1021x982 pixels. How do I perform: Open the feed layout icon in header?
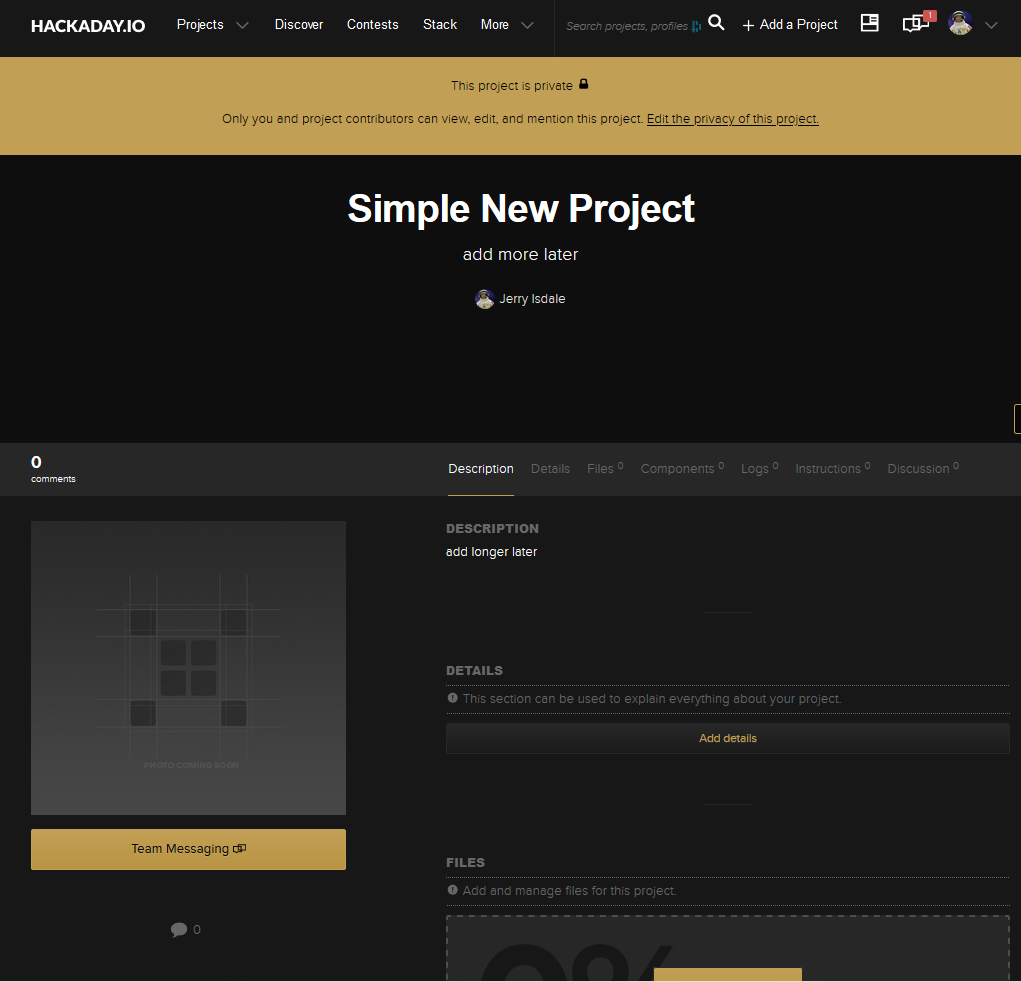(x=869, y=23)
